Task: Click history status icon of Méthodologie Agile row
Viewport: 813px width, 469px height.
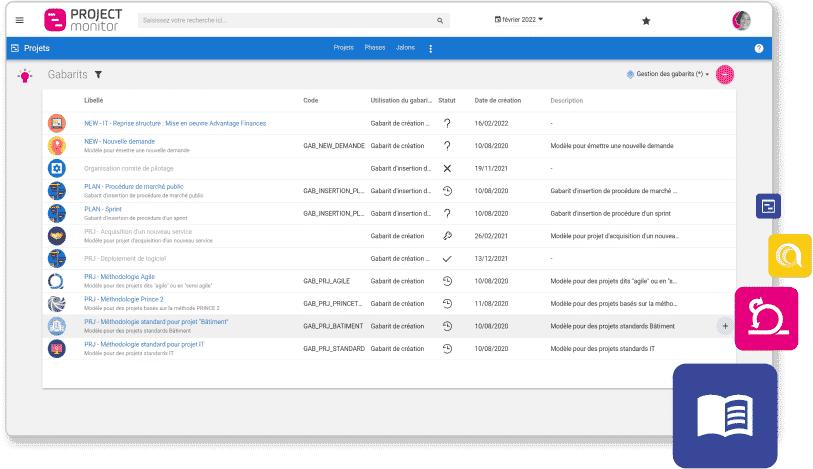Action: pos(447,281)
